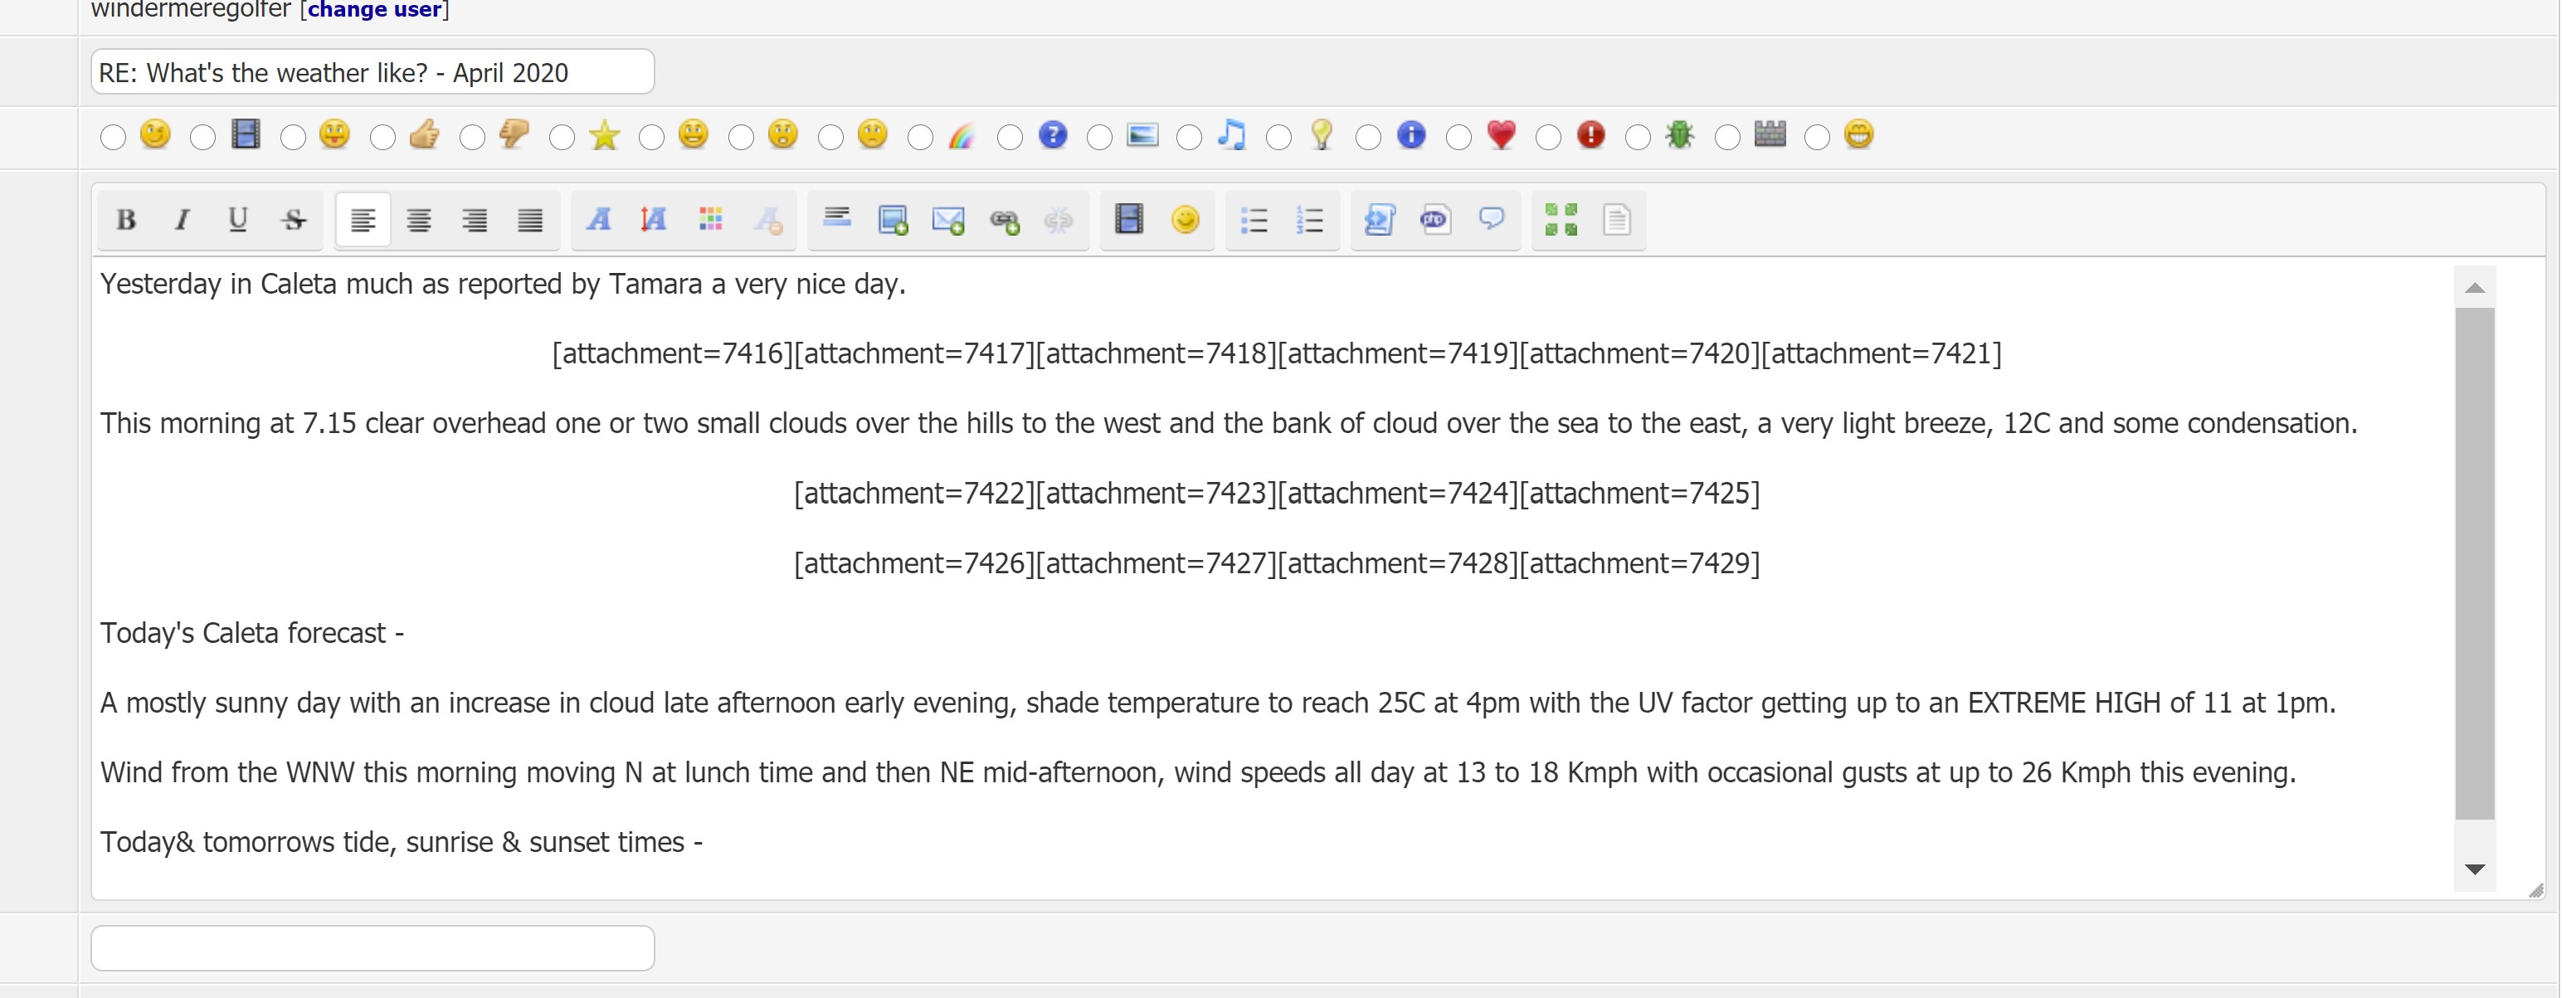The height and width of the screenshot is (998, 2576).
Task: Select the thumbs up post icon radio
Action: 383,137
